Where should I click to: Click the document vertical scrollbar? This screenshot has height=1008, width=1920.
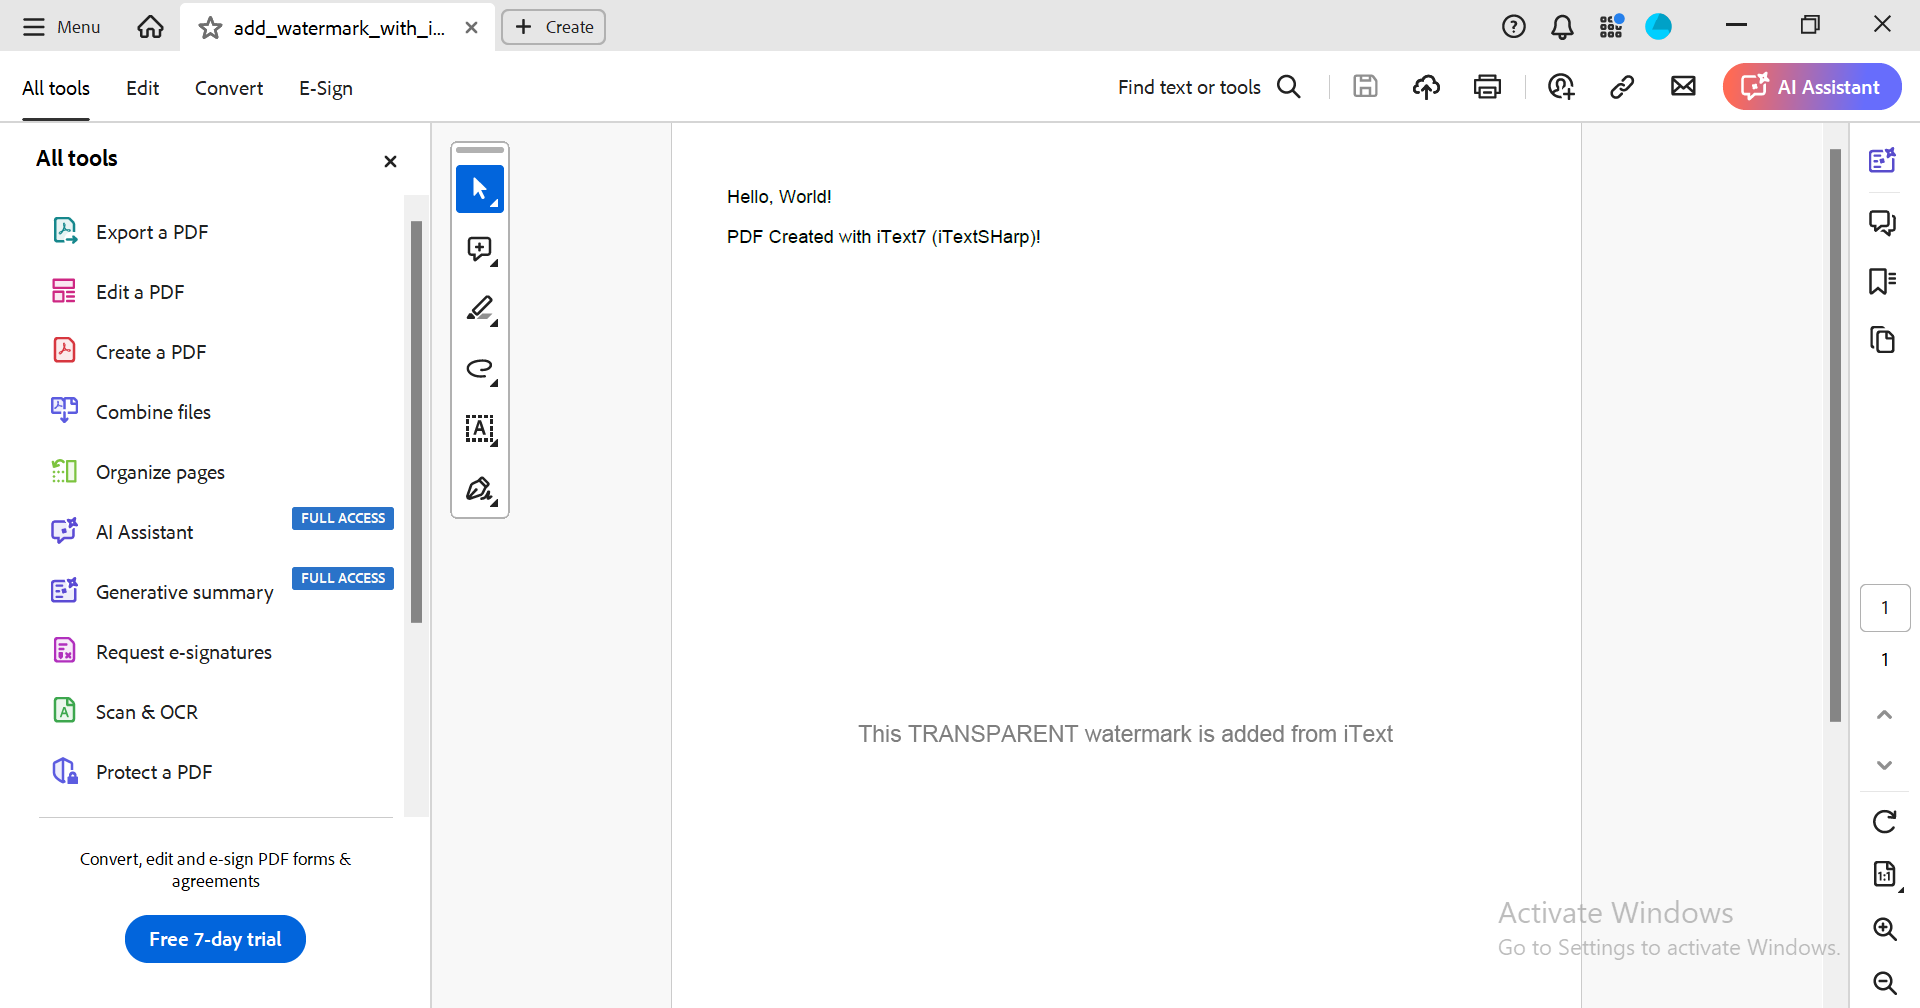[1835, 435]
